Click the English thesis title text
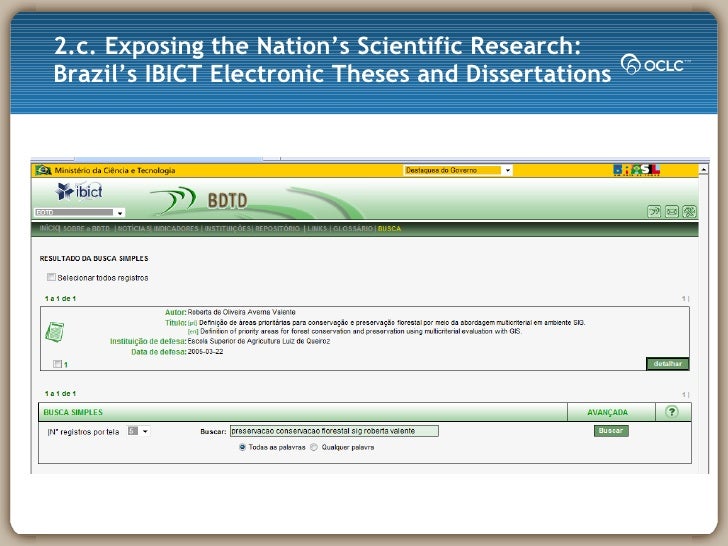The image size is (728, 546). point(361,332)
